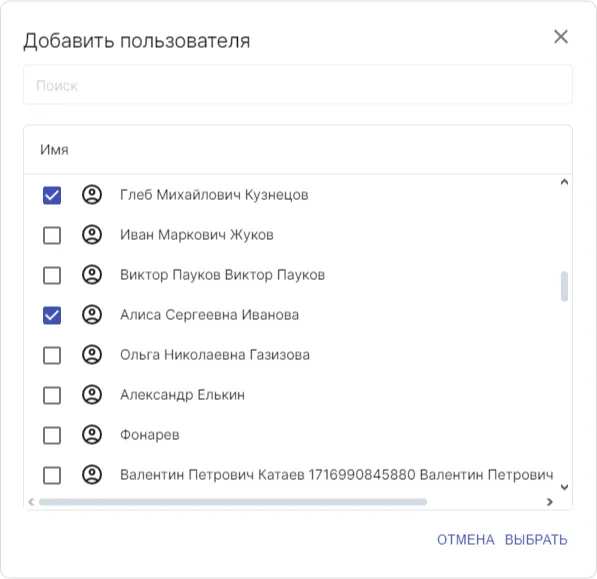Enable the Александр Елькин checkbox

pyautogui.click(x=52, y=395)
